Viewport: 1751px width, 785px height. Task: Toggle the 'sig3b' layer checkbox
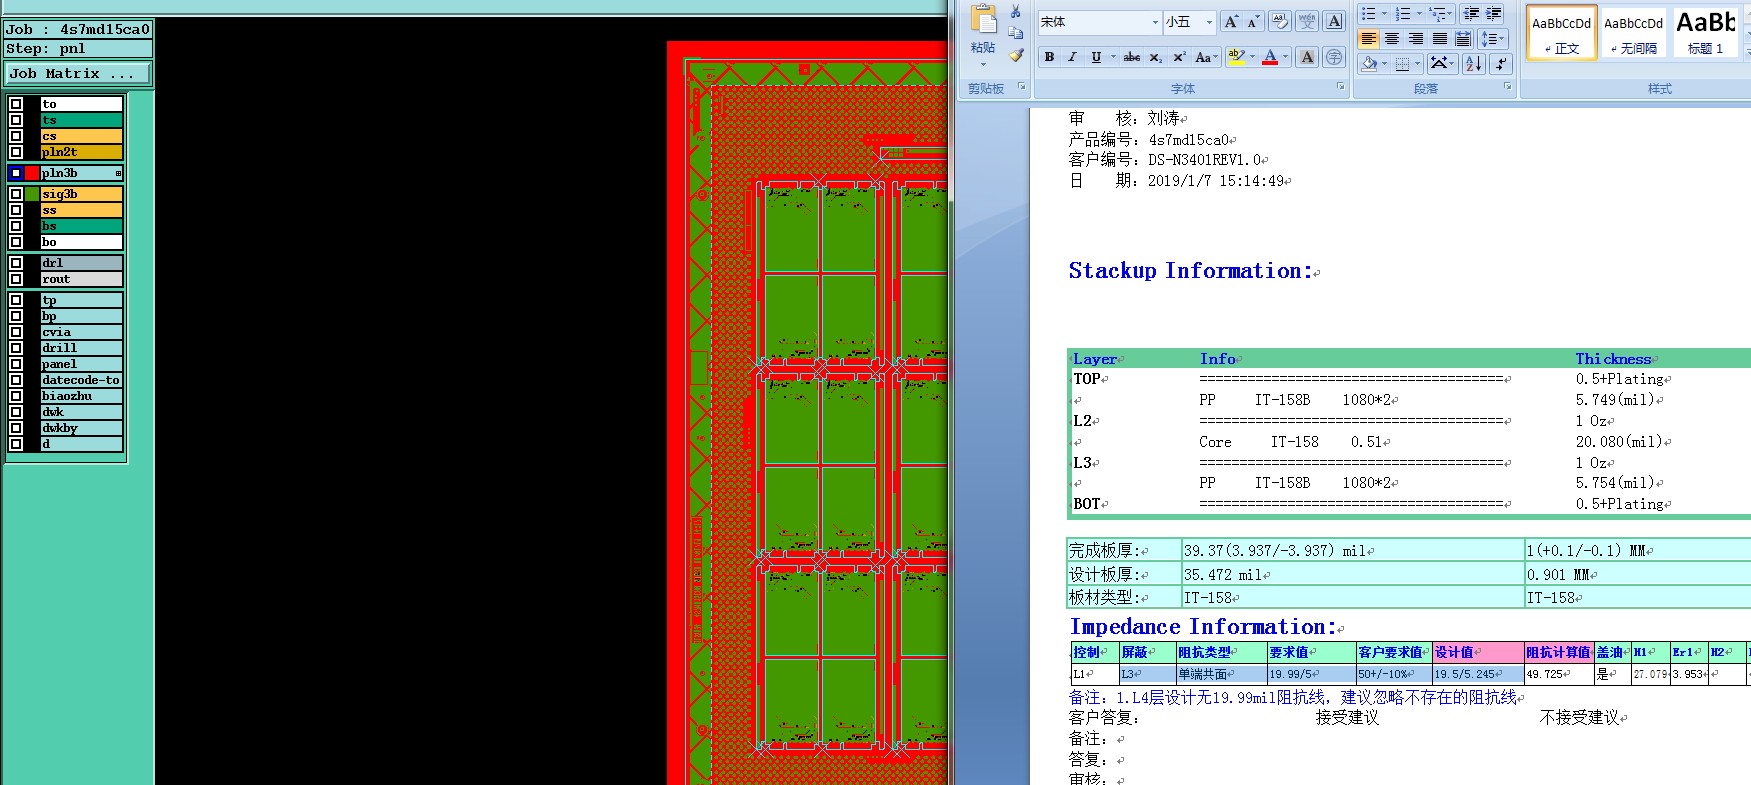tap(16, 194)
